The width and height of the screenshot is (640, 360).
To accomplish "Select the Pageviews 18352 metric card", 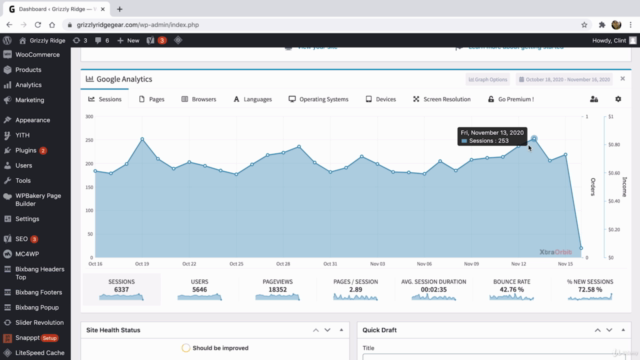I will click(278, 289).
